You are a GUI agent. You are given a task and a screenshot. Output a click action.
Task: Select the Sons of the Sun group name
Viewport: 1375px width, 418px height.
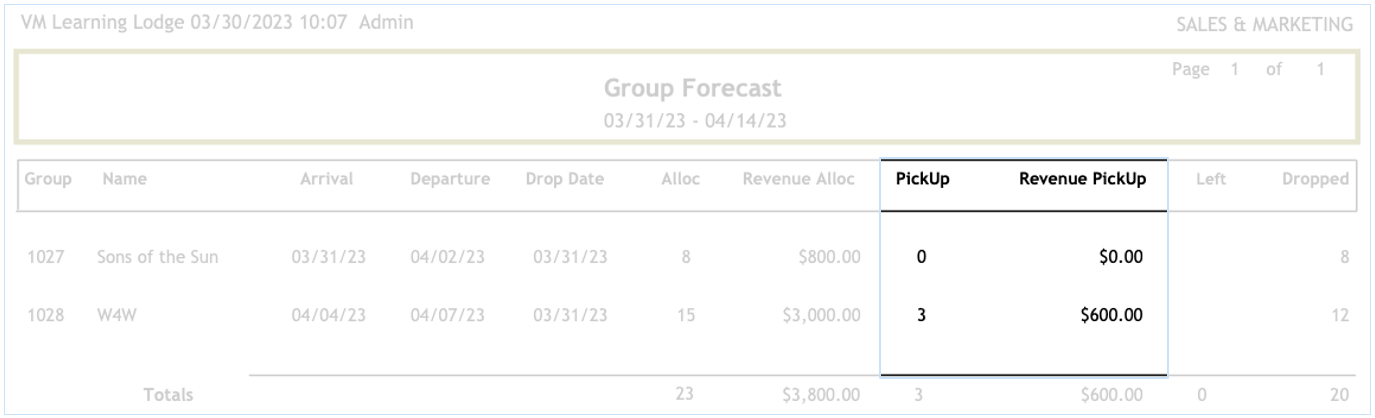pos(157,257)
